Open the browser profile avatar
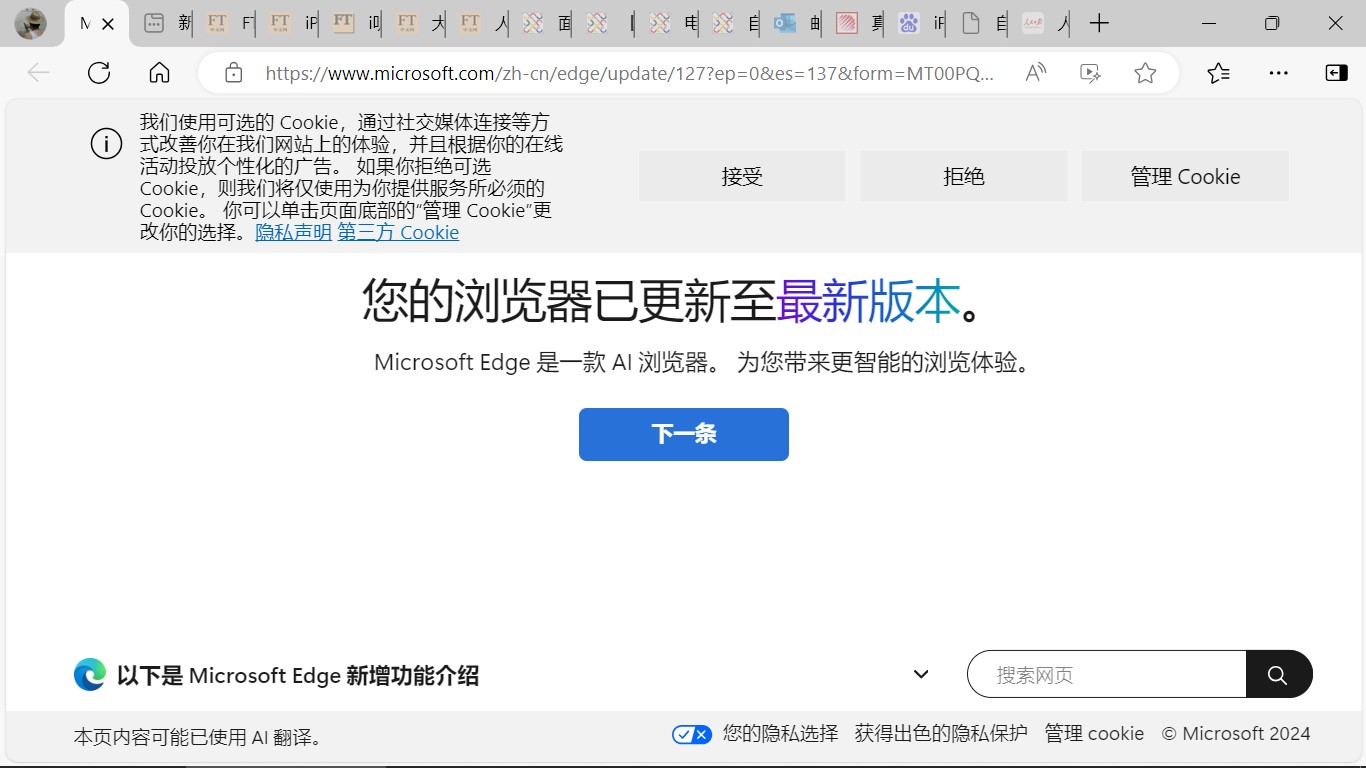The height and width of the screenshot is (768, 1366). click(31, 24)
